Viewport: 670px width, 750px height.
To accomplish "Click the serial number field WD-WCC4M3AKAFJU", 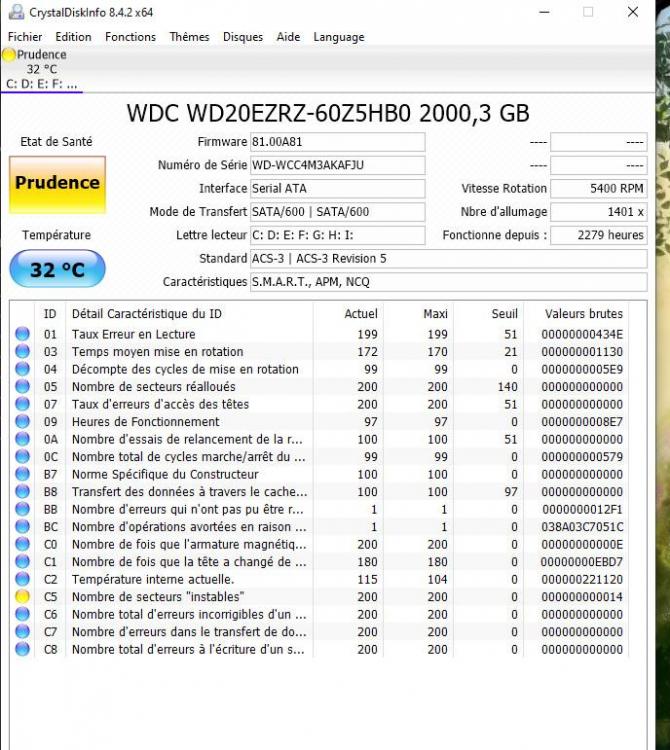I will (337, 165).
